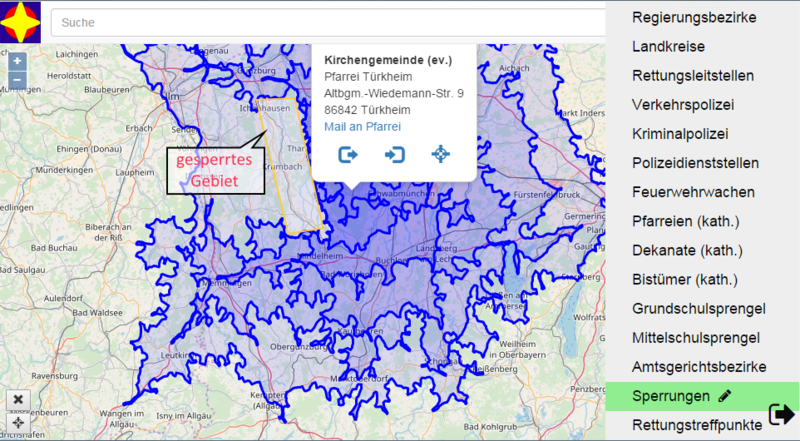Click the pencil edit icon next to Sperrungen

pos(725,396)
